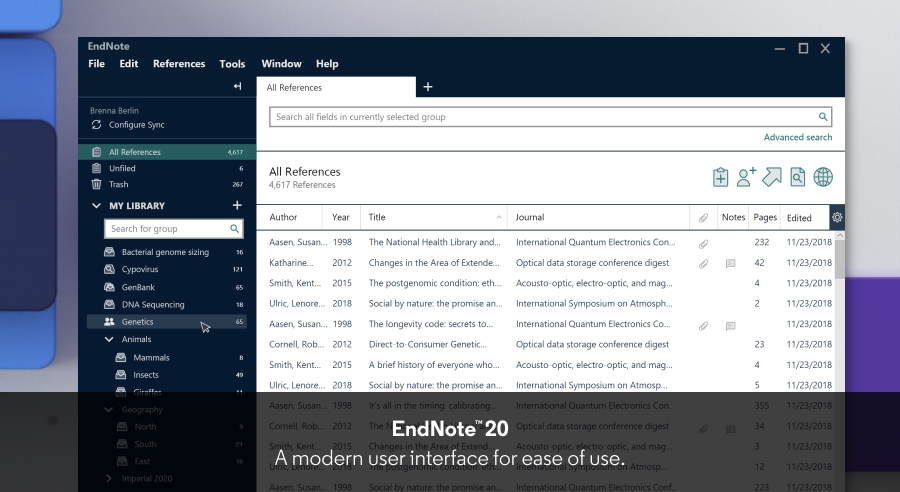Select the Mammals group label

[151, 357]
